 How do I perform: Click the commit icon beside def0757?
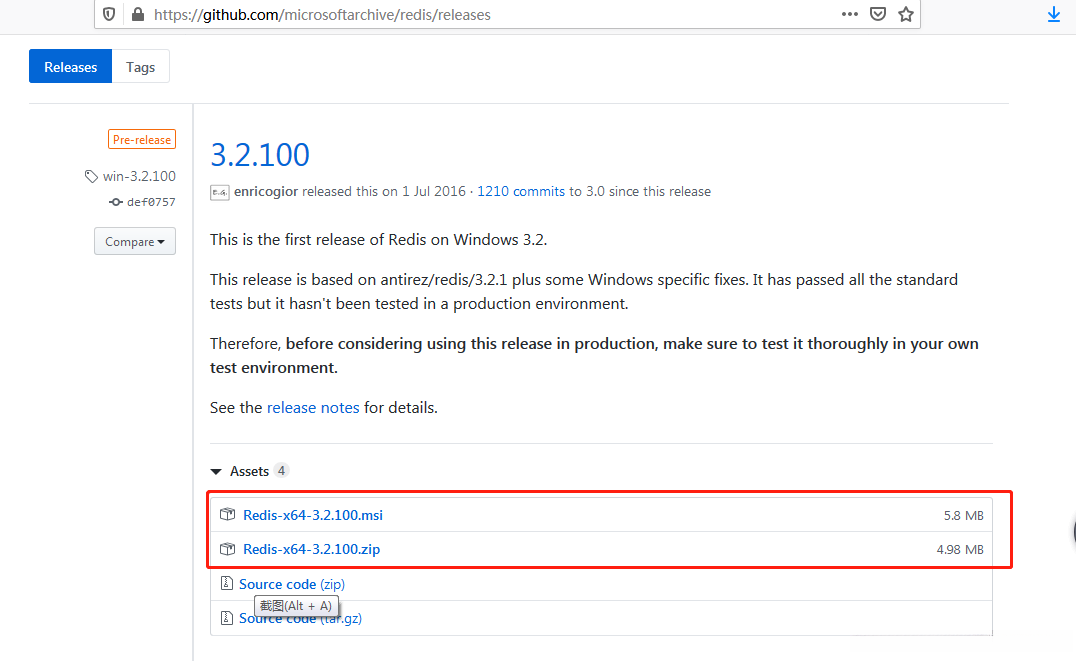pyautogui.click(x=116, y=202)
